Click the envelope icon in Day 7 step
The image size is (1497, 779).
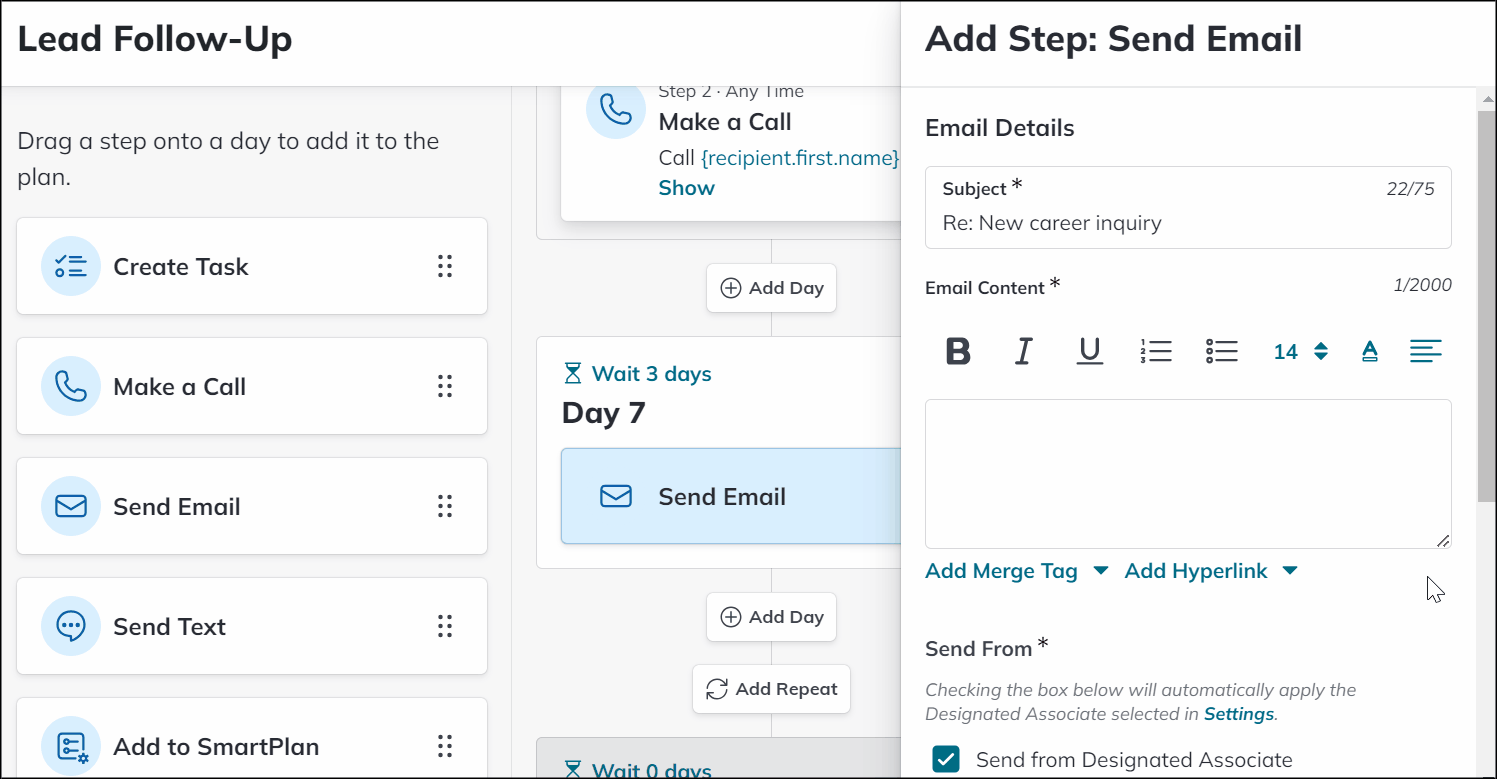(616, 496)
